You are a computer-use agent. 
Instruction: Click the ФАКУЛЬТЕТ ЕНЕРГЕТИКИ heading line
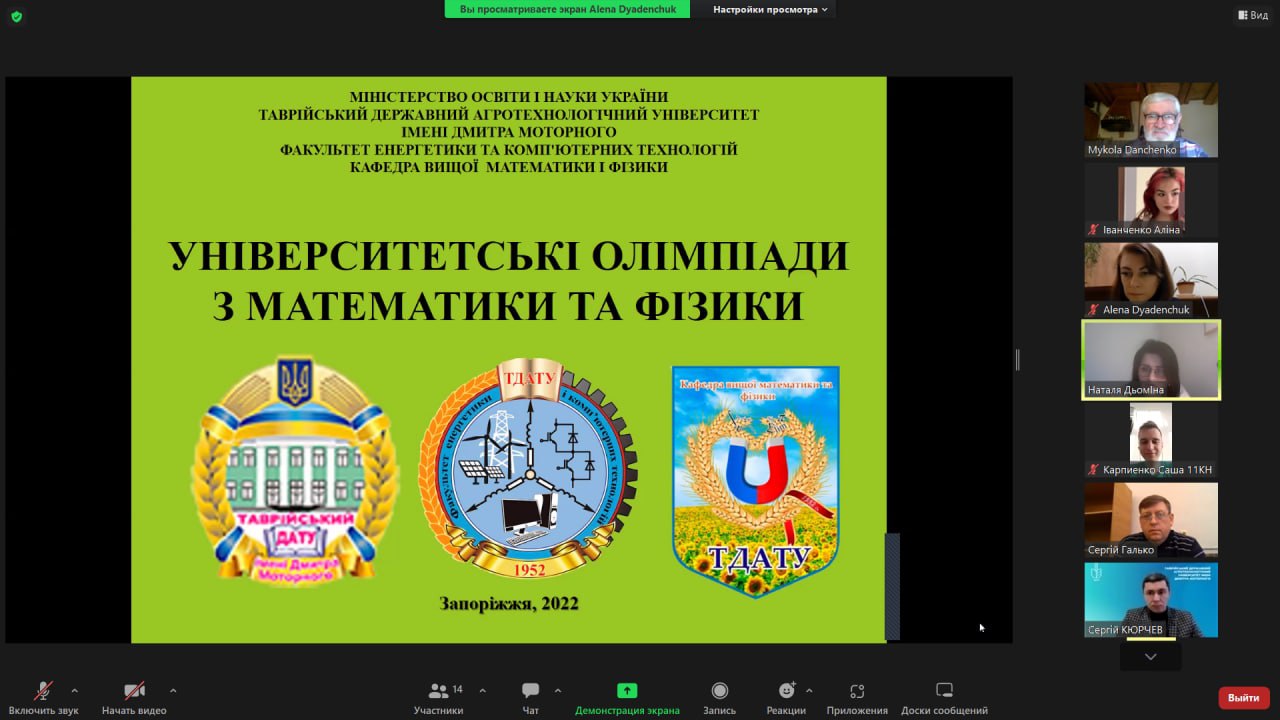click(509, 150)
